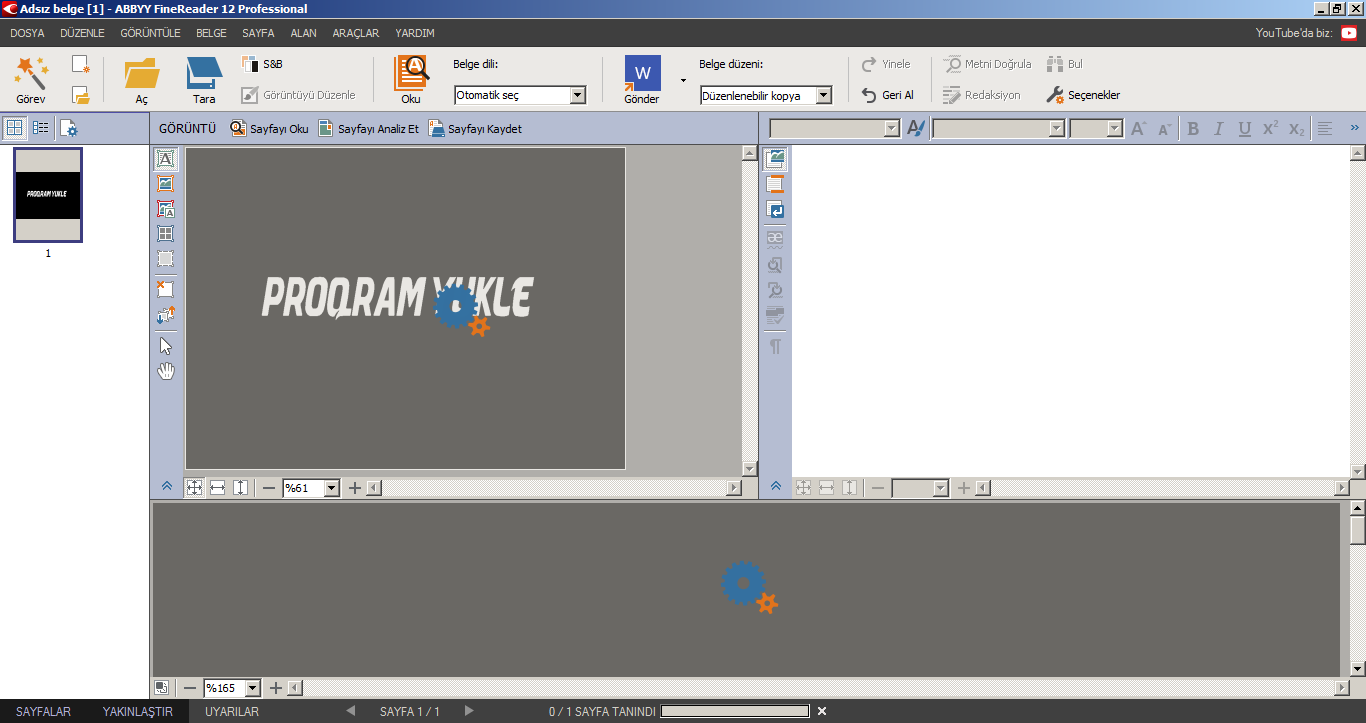
Task: Fit image to width icon
Action: 217,488
